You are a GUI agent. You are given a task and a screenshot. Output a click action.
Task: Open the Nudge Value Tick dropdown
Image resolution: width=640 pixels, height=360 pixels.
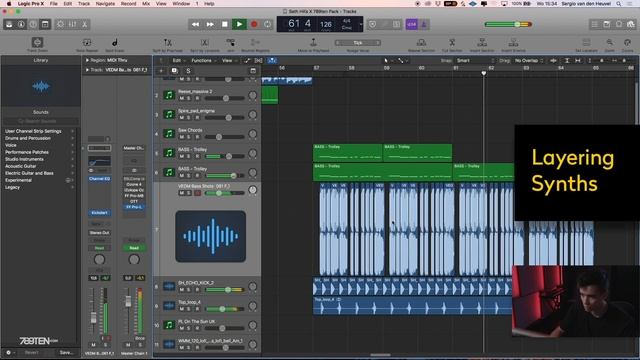358,43
